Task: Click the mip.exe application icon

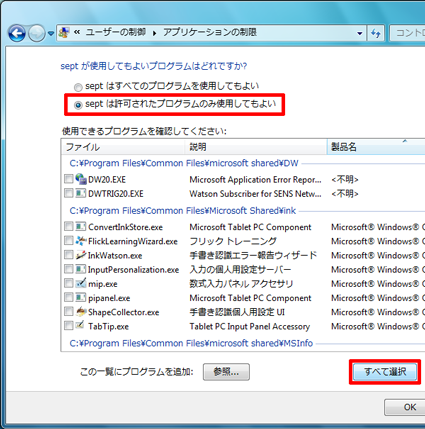Action: click(81, 283)
